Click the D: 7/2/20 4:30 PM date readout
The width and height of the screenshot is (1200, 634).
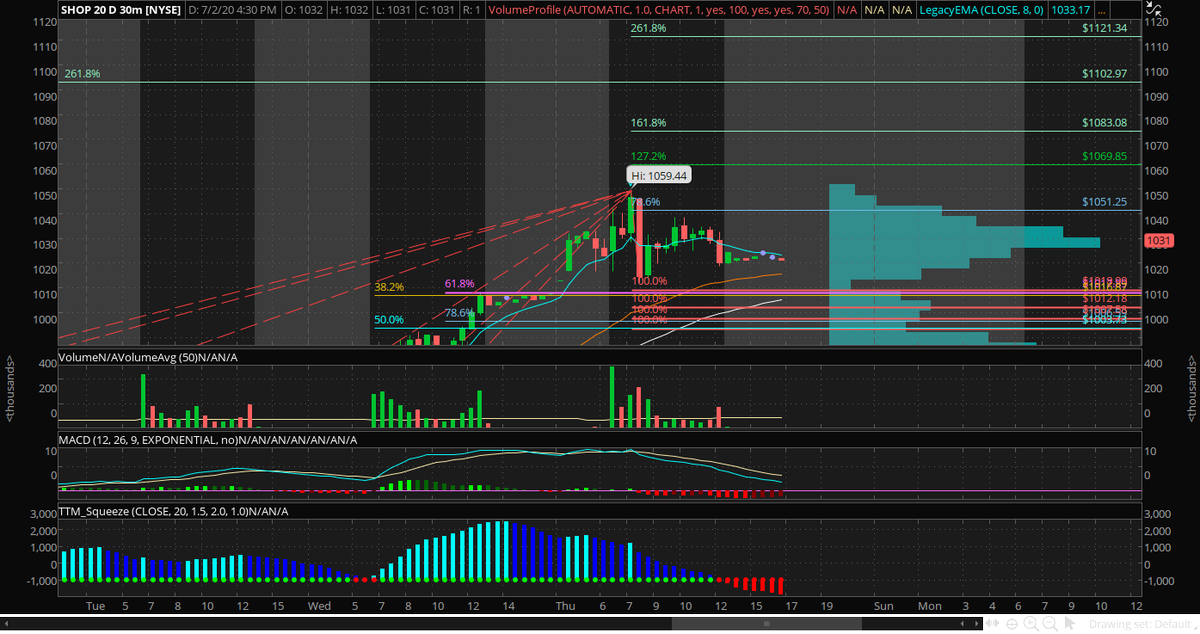[230, 9]
